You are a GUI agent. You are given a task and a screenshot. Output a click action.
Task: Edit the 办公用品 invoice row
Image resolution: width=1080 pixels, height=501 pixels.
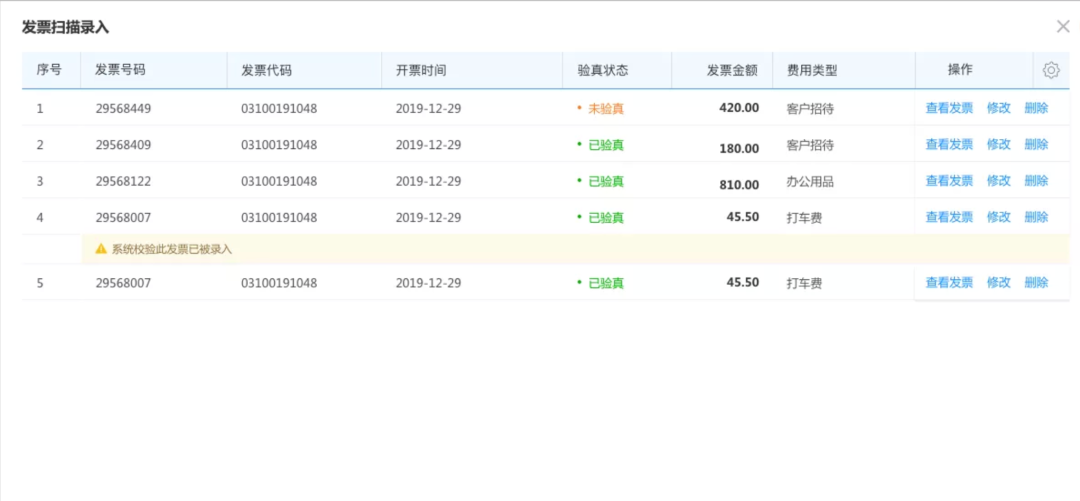pos(999,181)
